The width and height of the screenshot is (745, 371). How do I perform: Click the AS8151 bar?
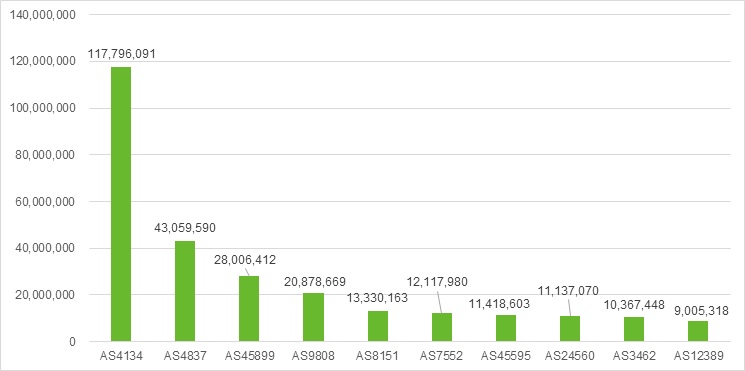378,326
